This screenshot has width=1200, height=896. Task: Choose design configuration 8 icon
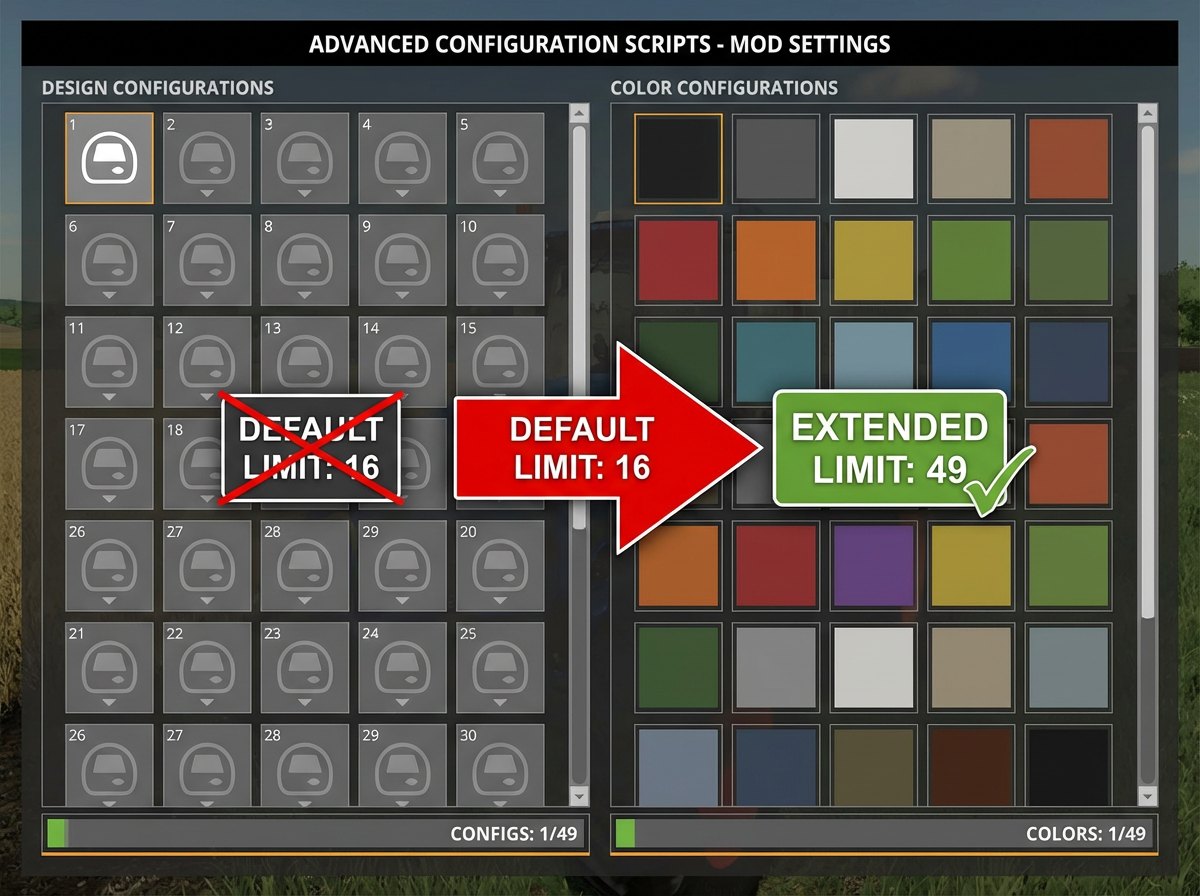pyautogui.click(x=305, y=260)
